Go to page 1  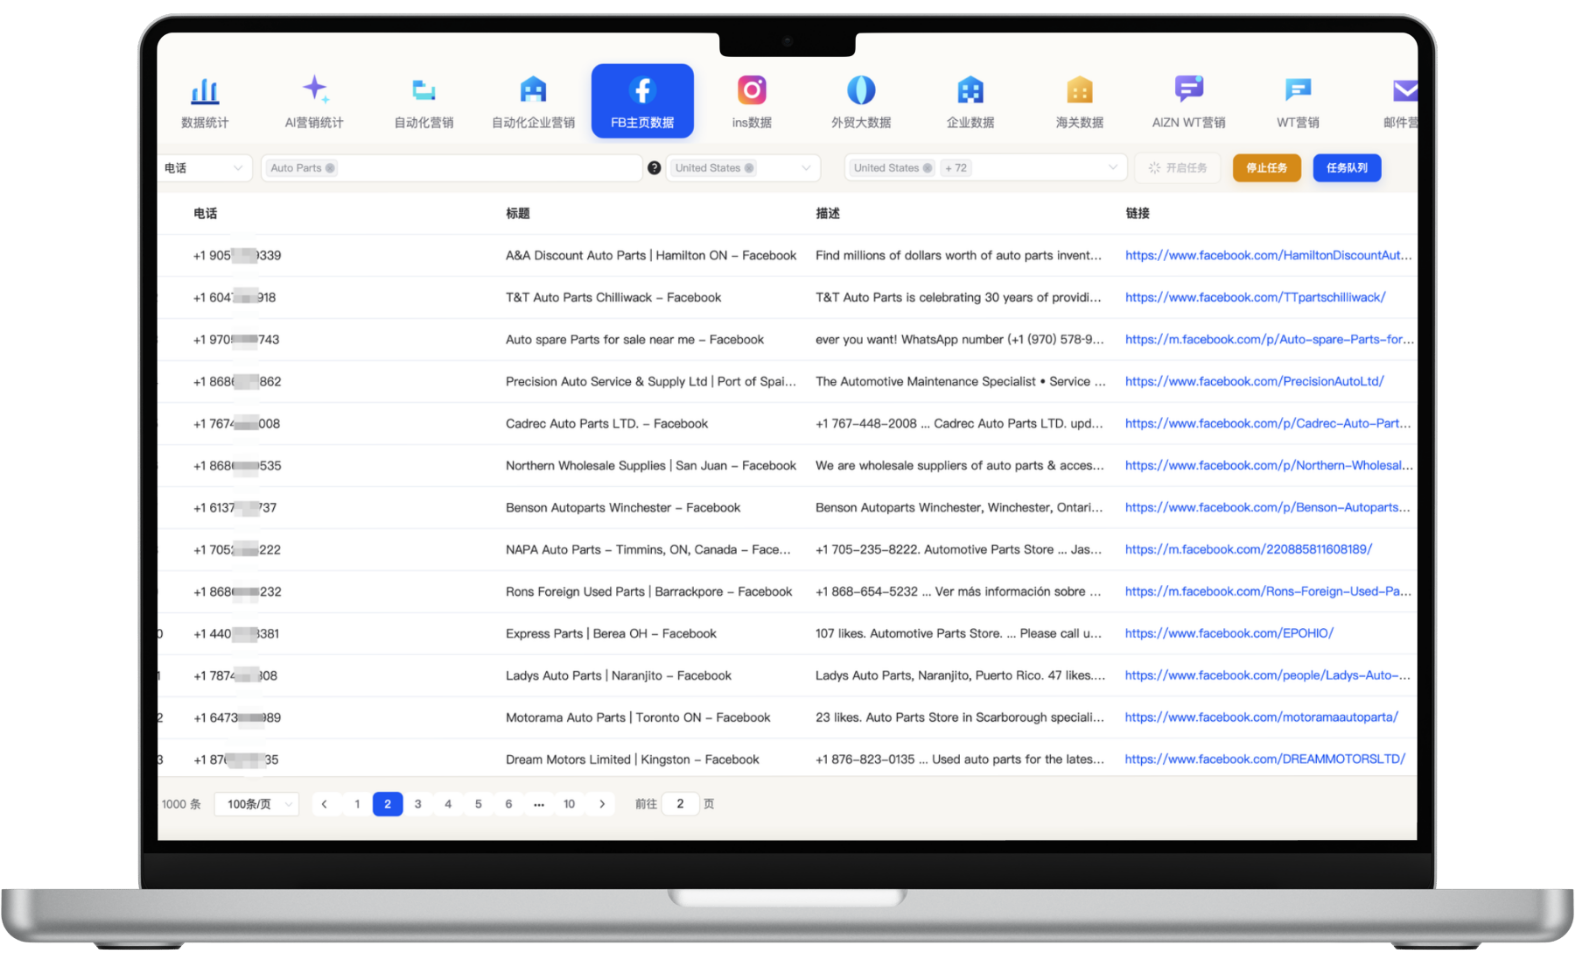pos(357,804)
